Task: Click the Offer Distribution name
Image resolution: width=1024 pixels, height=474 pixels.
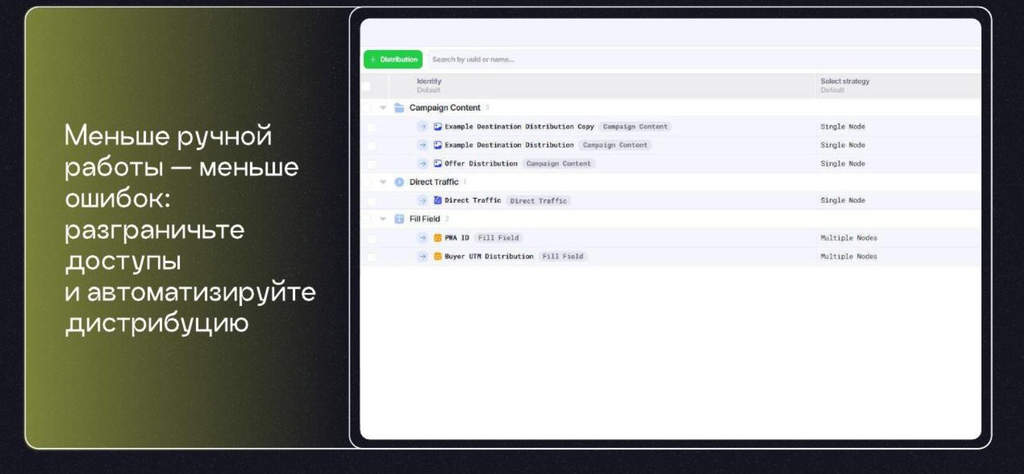Action: pyautogui.click(x=481, y=164)
